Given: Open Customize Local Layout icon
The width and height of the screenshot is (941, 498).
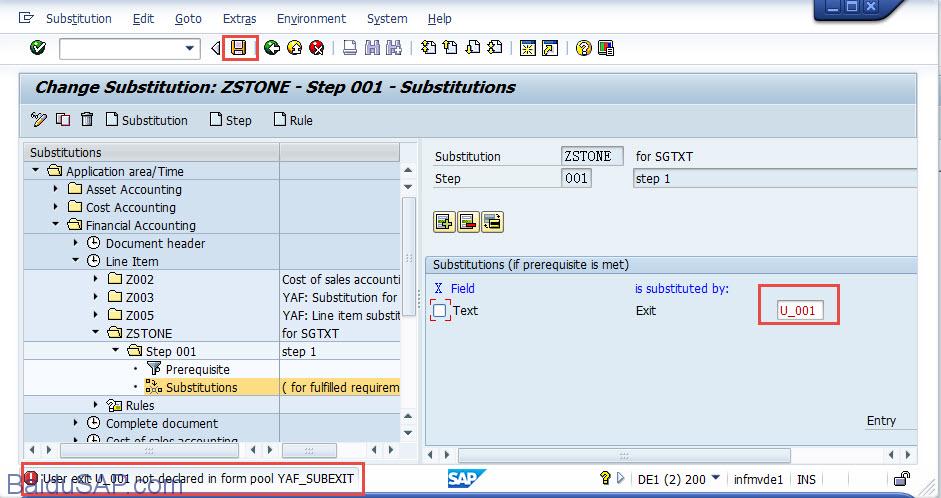Looking at the screenshot, I should 606,48.
